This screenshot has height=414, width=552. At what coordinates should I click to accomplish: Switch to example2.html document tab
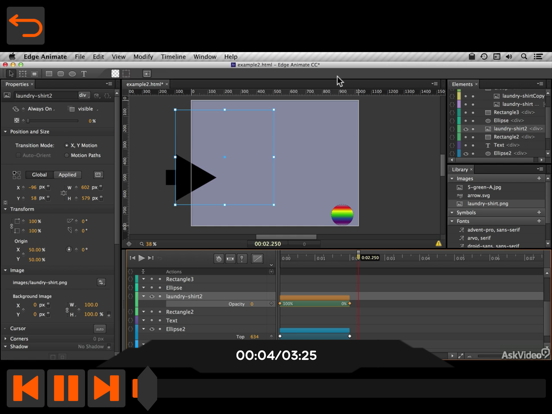145,84
